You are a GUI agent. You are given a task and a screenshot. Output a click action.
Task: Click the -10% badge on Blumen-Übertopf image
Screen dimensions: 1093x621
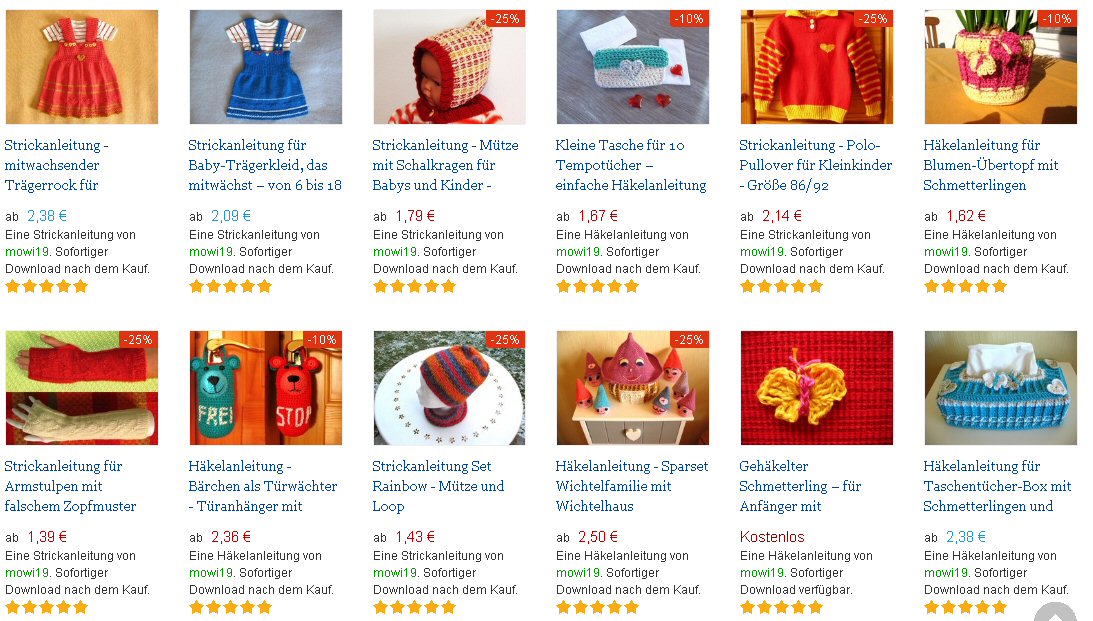coord(1057,19)
